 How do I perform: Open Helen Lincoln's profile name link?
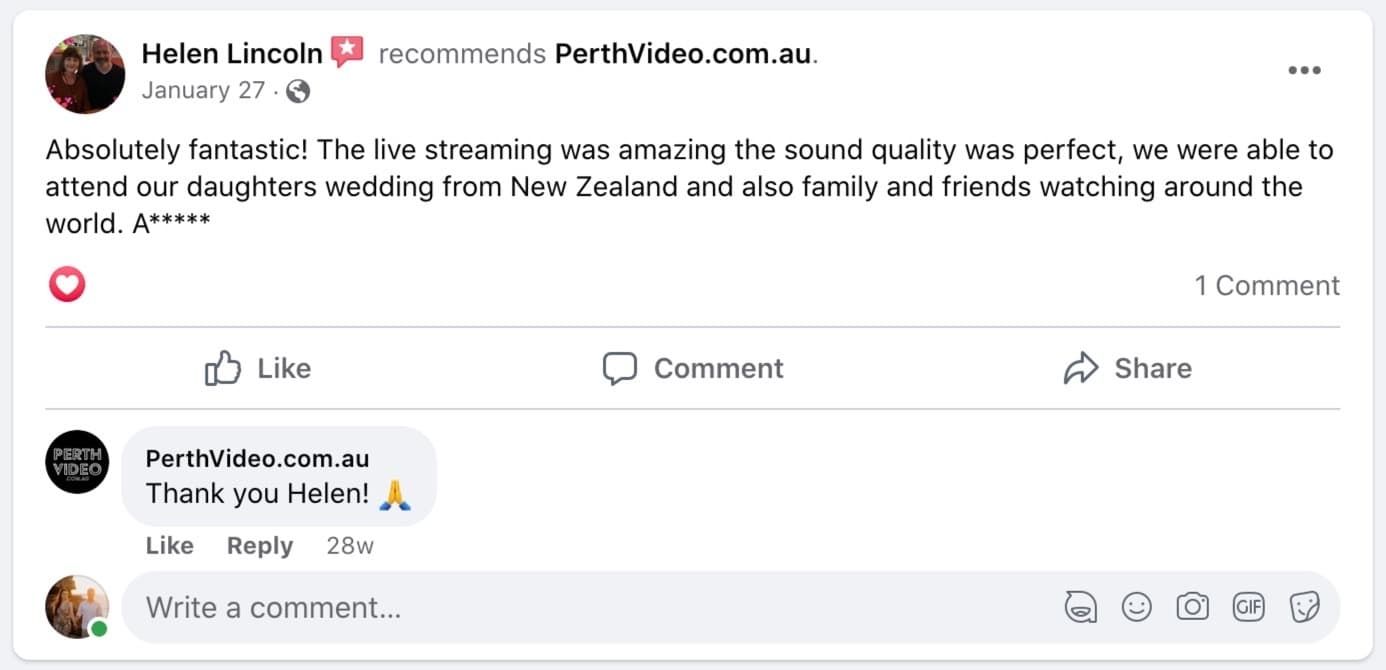coord(232,53)
